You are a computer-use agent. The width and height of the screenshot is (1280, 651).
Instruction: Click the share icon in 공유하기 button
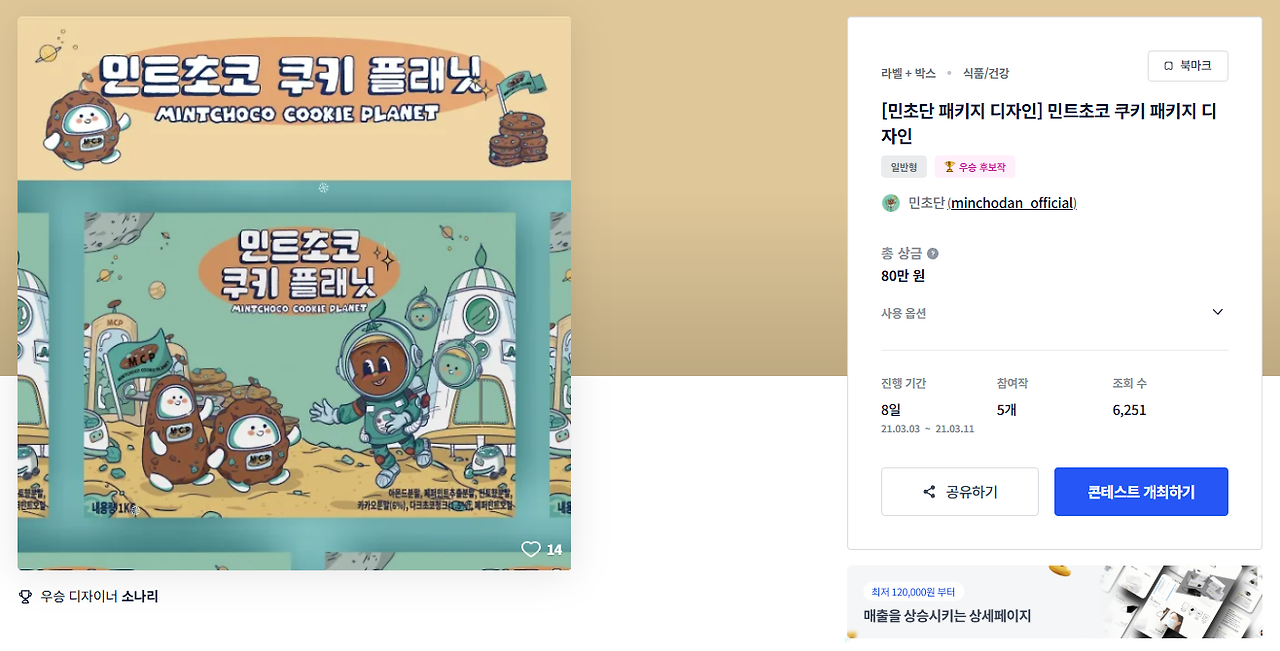pyautogui.click(x=929, y=492)
